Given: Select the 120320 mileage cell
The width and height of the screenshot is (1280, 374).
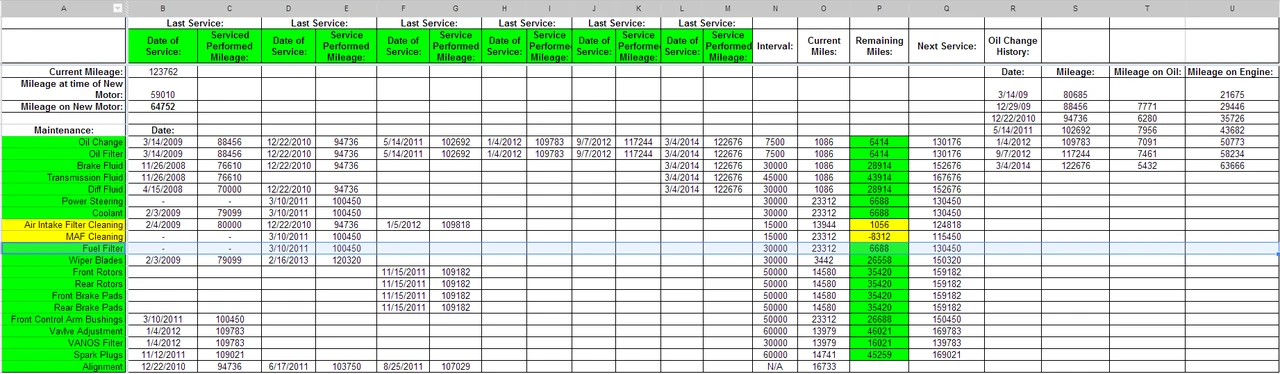Looking at the screenshot, I should point(346,260).
